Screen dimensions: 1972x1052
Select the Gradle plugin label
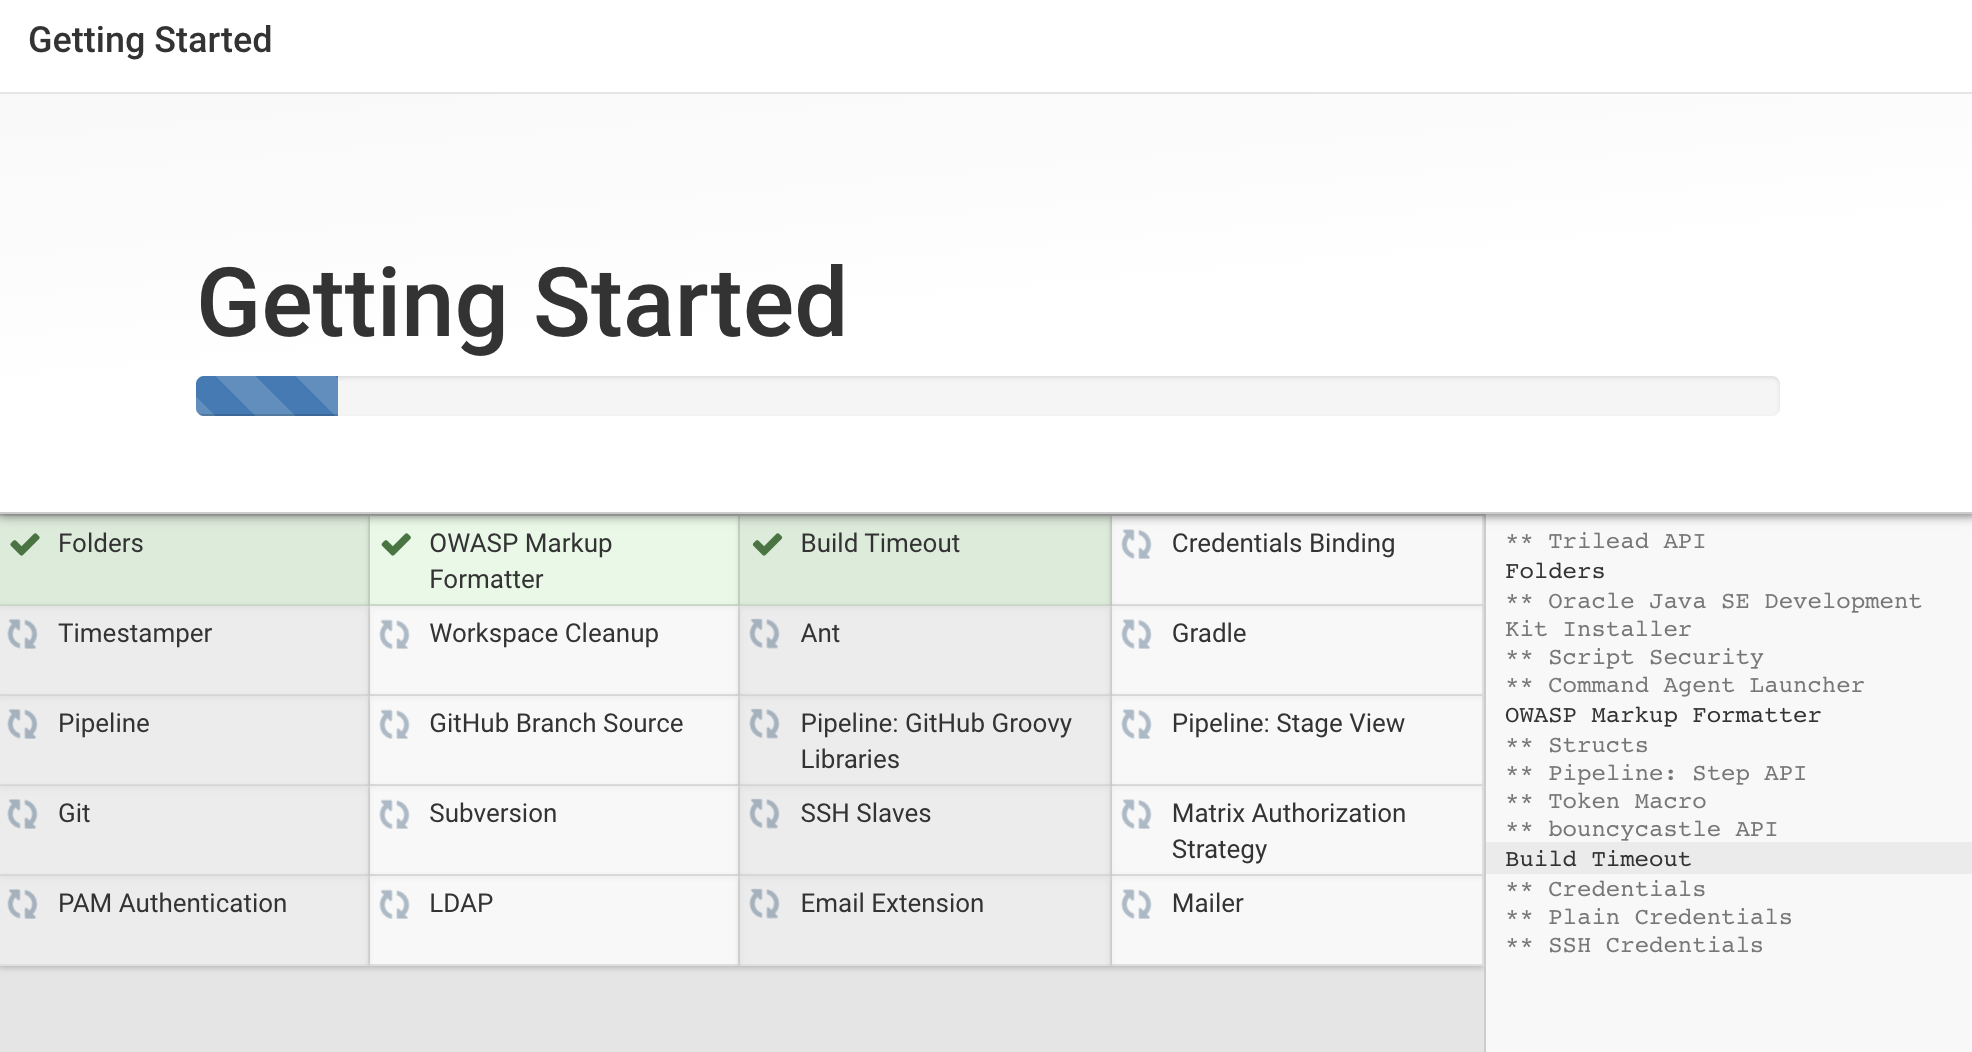click(x=1209, y=634)
